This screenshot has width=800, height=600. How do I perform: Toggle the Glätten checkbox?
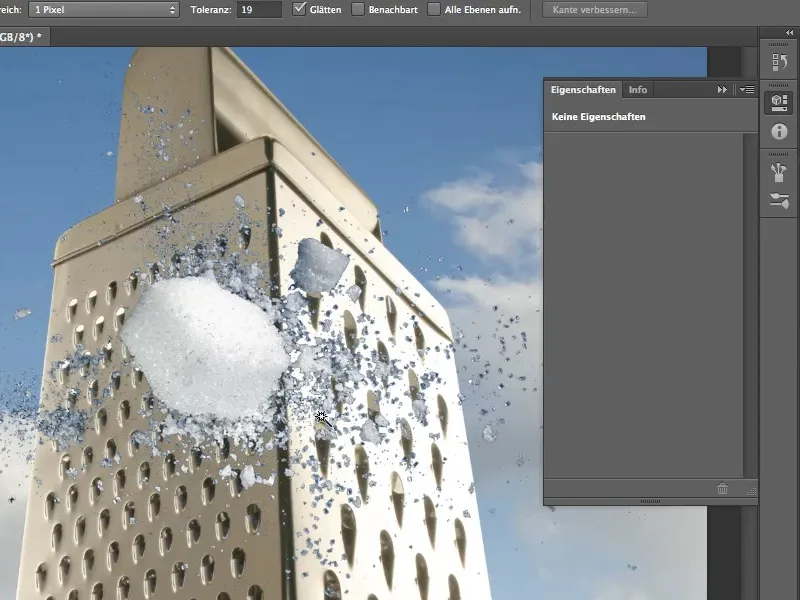(x=299, y=9)
